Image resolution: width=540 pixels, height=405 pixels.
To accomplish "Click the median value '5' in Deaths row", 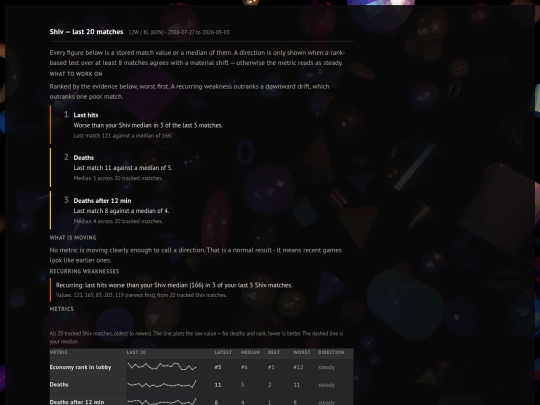I will [242, 385].
